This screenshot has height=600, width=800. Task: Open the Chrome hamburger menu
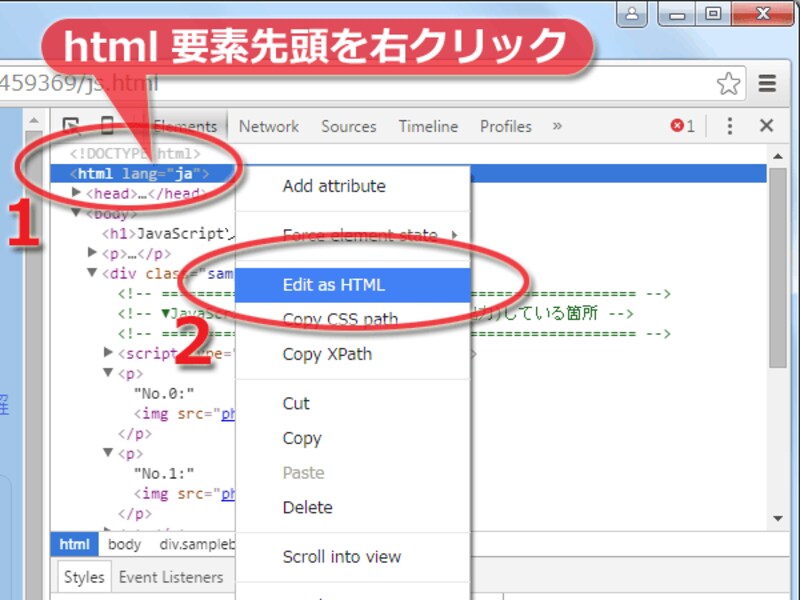767,84
